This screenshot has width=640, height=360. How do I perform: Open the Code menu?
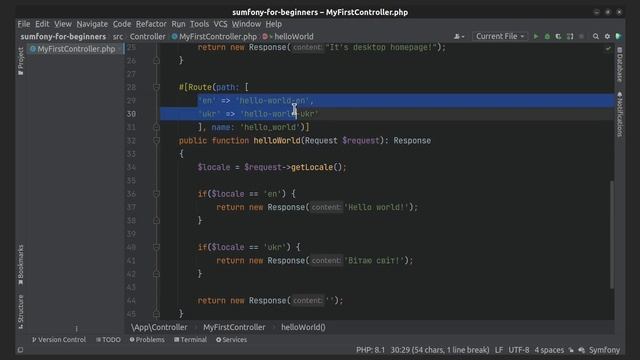click(x=122, y=24)
